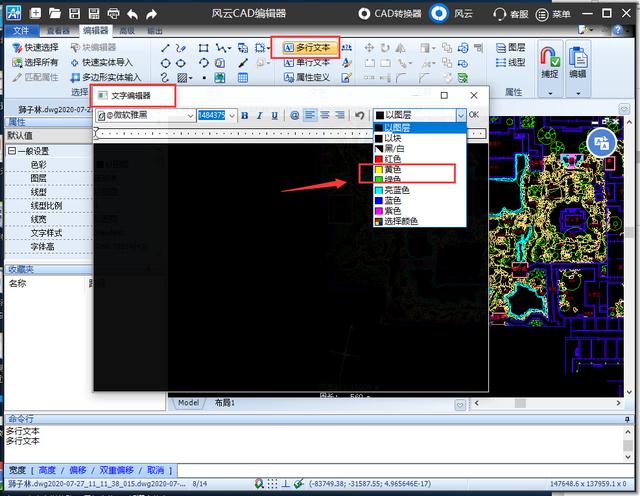
Task: Open the hatch tool dropdown arrow
Action: pos(191,78)
